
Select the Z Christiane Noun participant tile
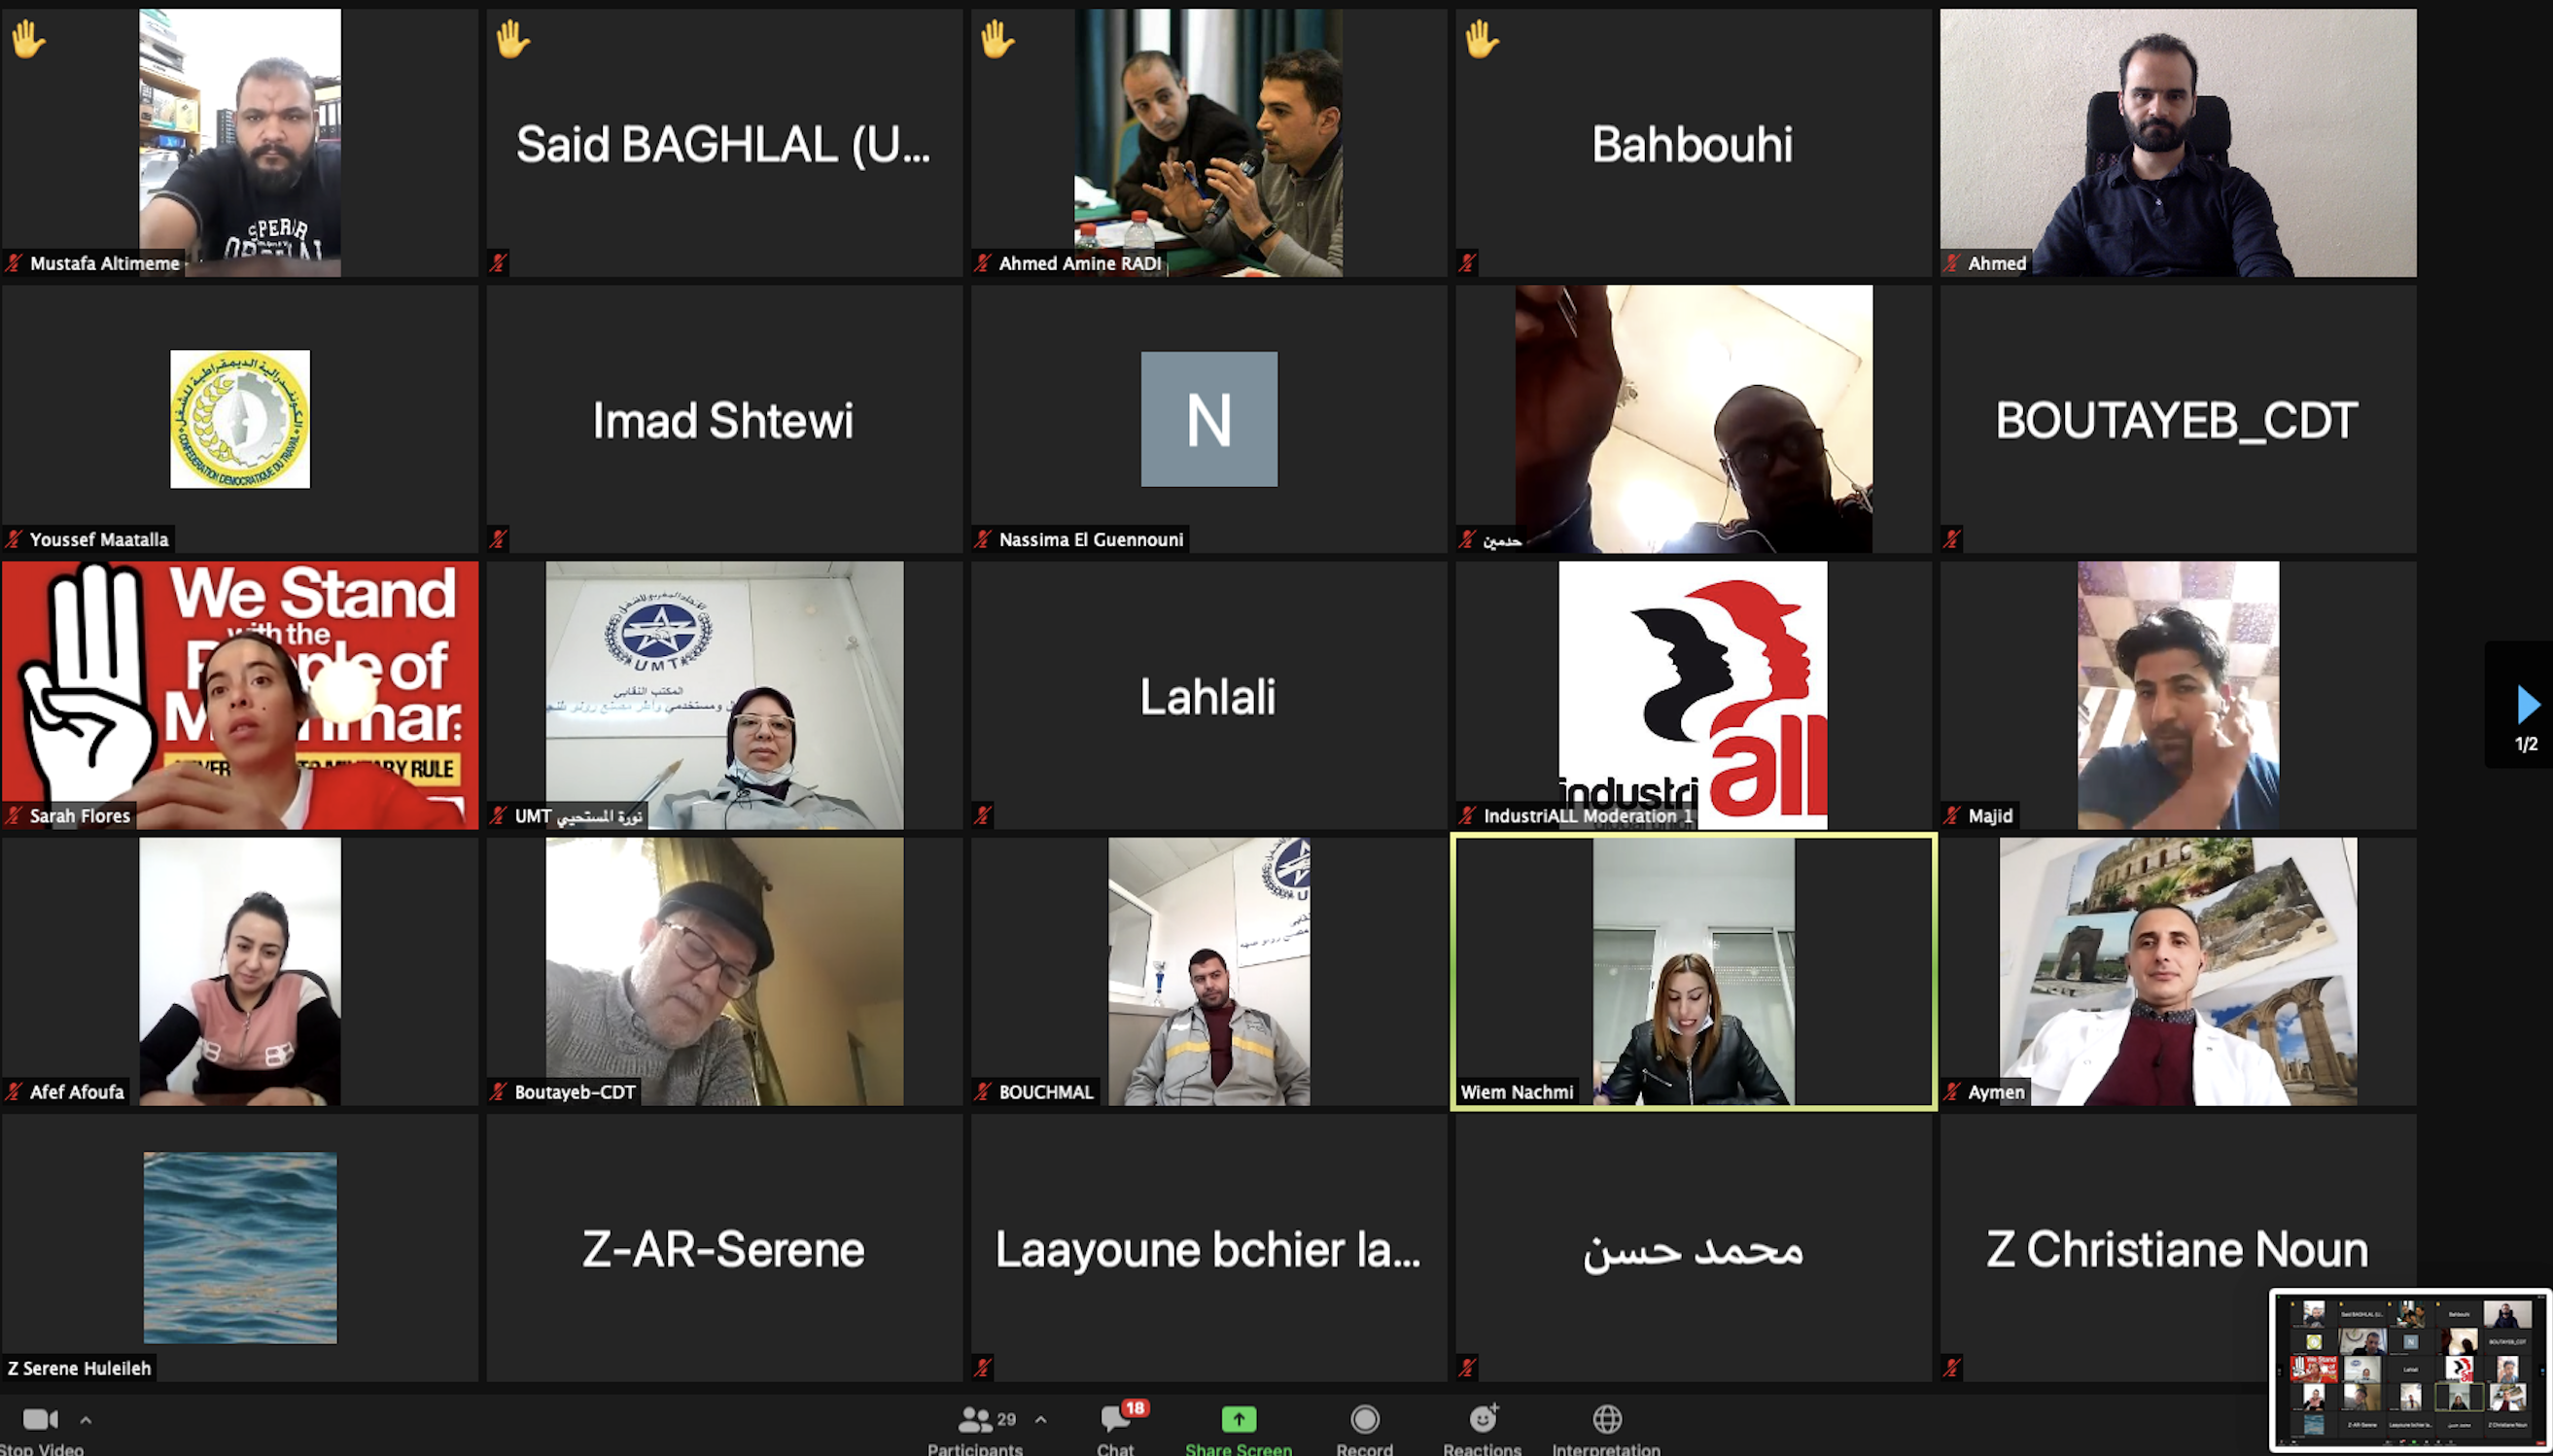click(2177, 1247)
